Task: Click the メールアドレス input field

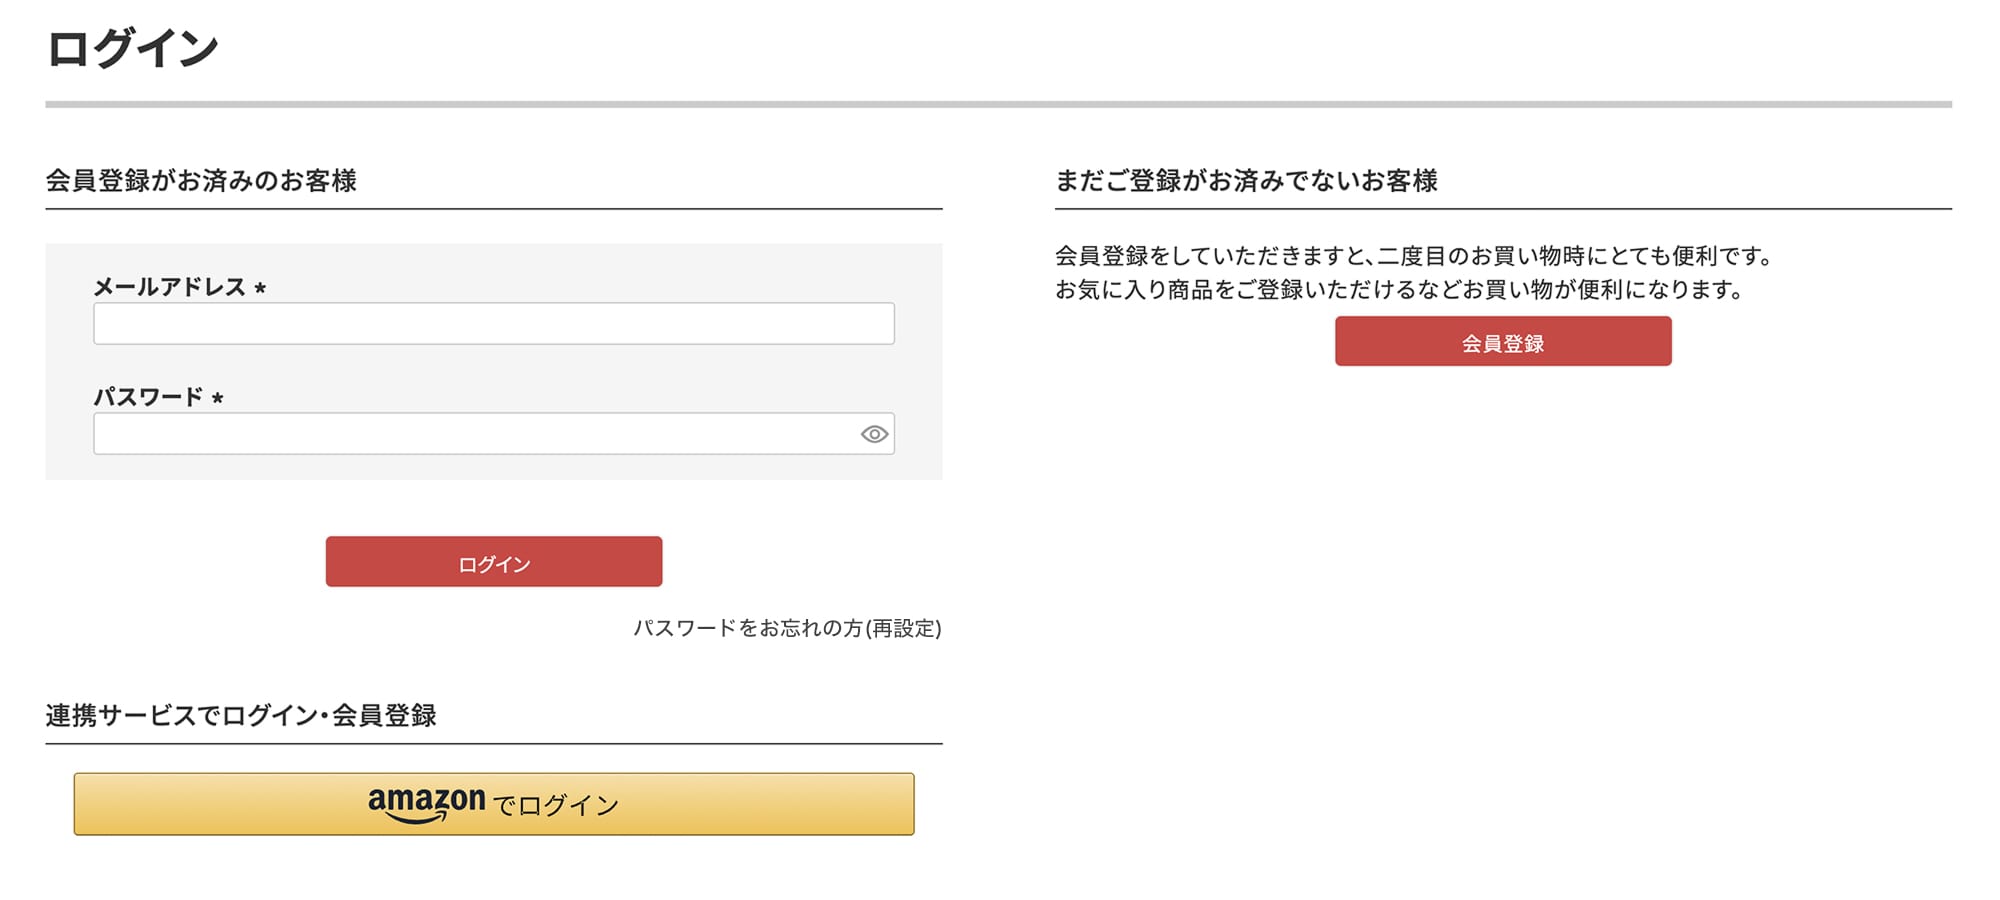Action: click(x=493, y=324)
